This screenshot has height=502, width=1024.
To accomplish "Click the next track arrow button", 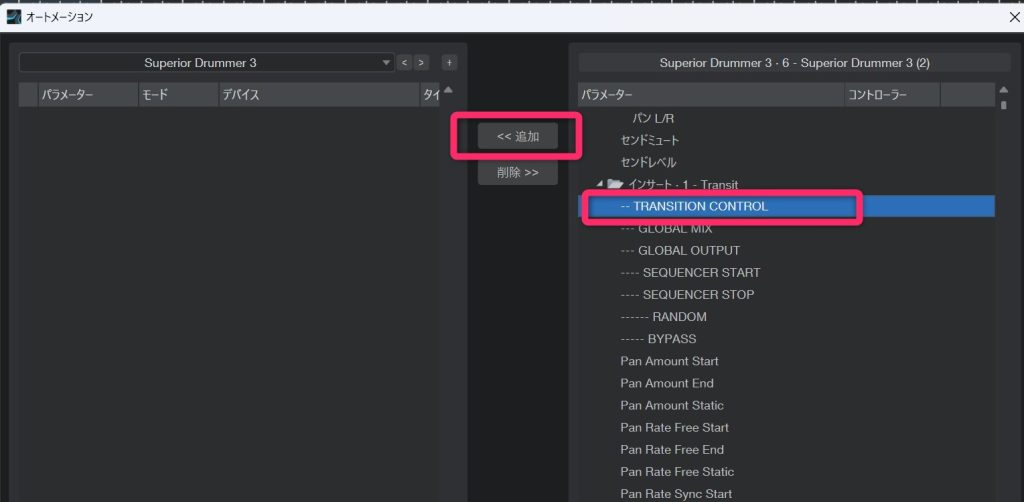I will click(422, 63).
